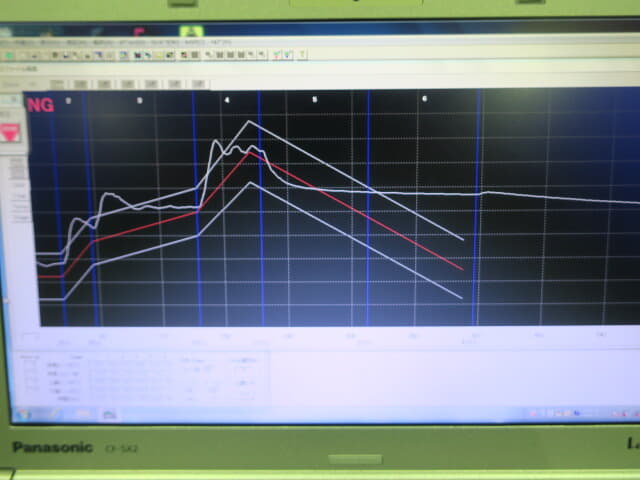Select the last tab above the graph
The image size is (640, 480).
[198, 84]
